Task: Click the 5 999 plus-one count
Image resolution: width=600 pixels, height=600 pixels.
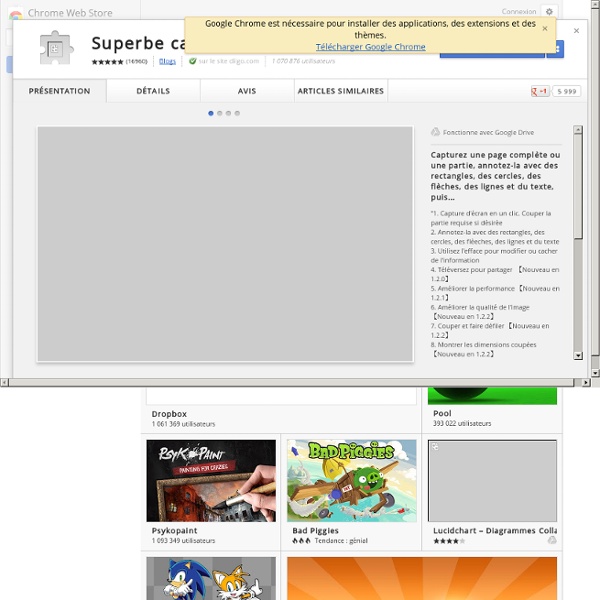Action: [x=567, y=91]
